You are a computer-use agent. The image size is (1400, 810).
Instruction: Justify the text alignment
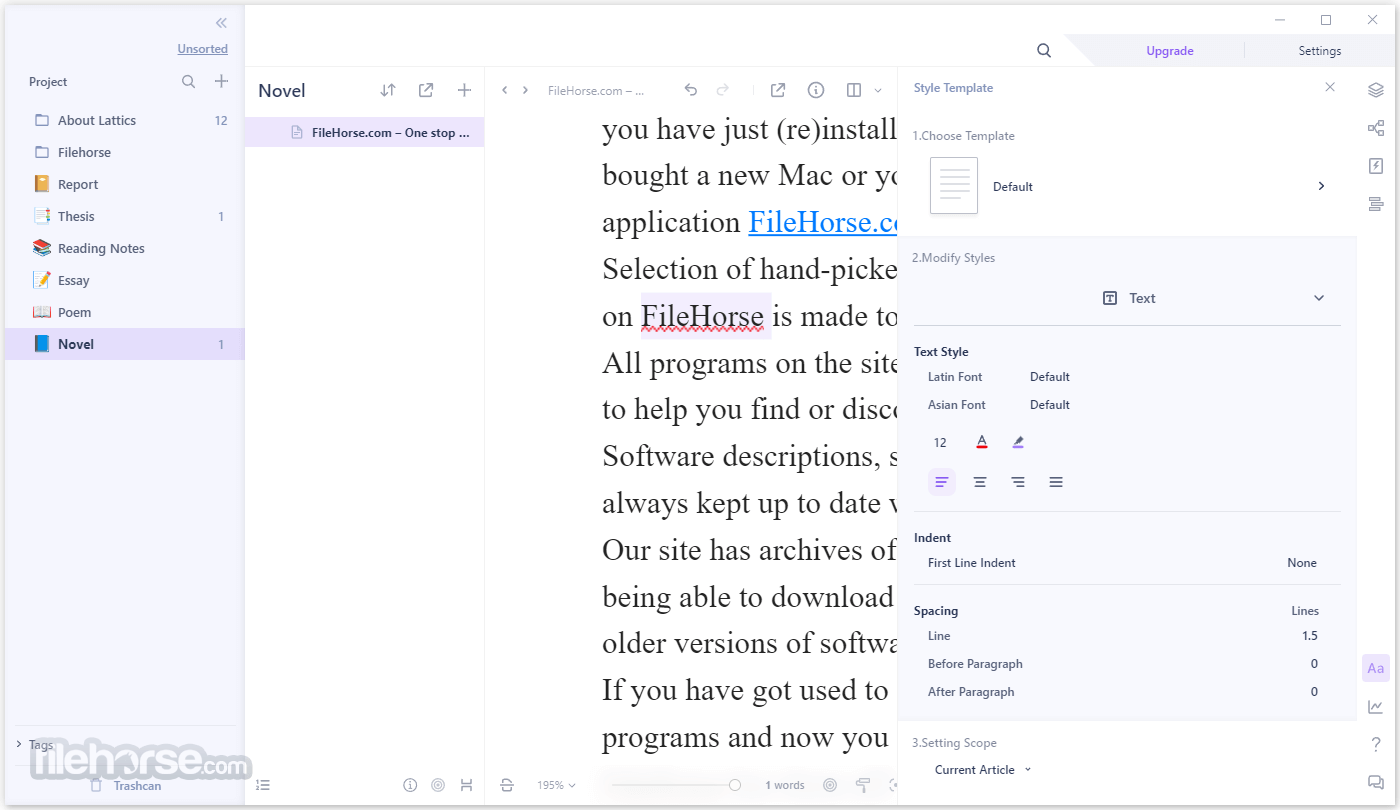[1056, 482]
